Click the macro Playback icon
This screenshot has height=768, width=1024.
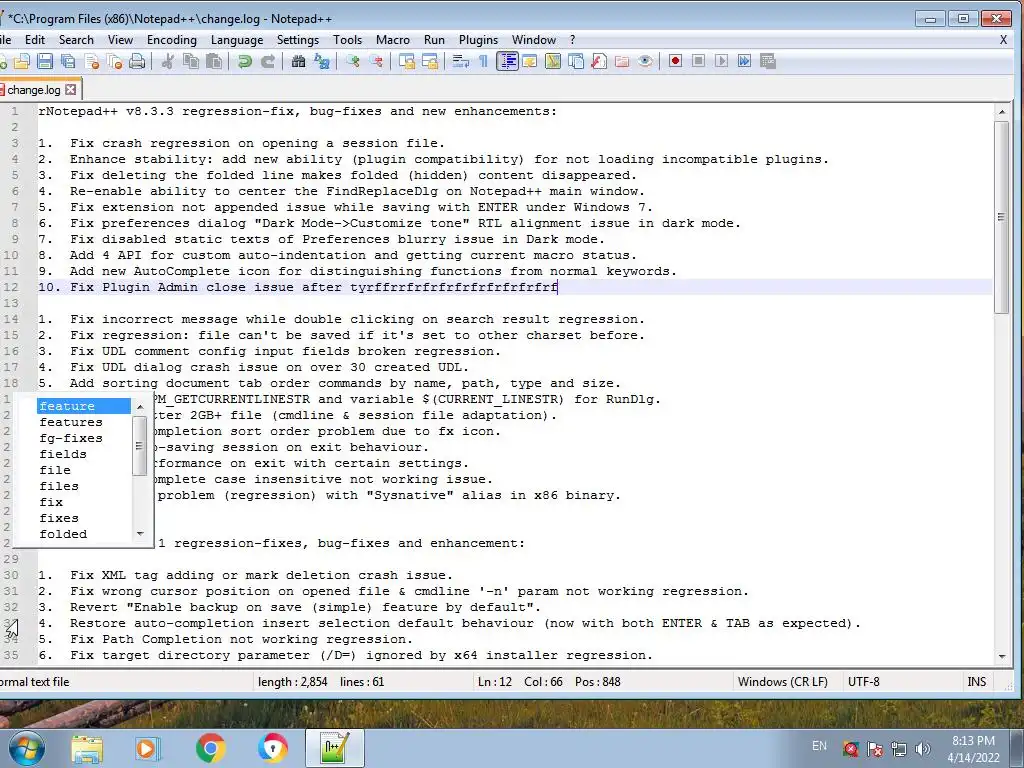click(722, 61)
